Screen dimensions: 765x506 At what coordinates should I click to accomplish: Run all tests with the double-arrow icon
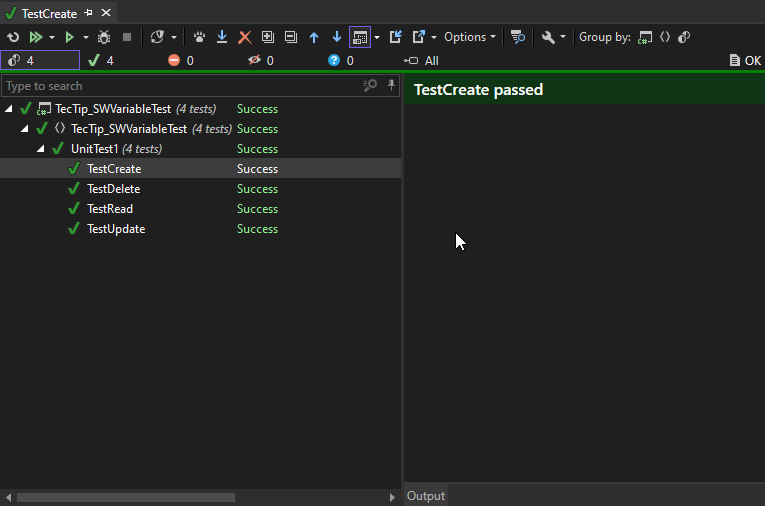click(x=36, y=37)
